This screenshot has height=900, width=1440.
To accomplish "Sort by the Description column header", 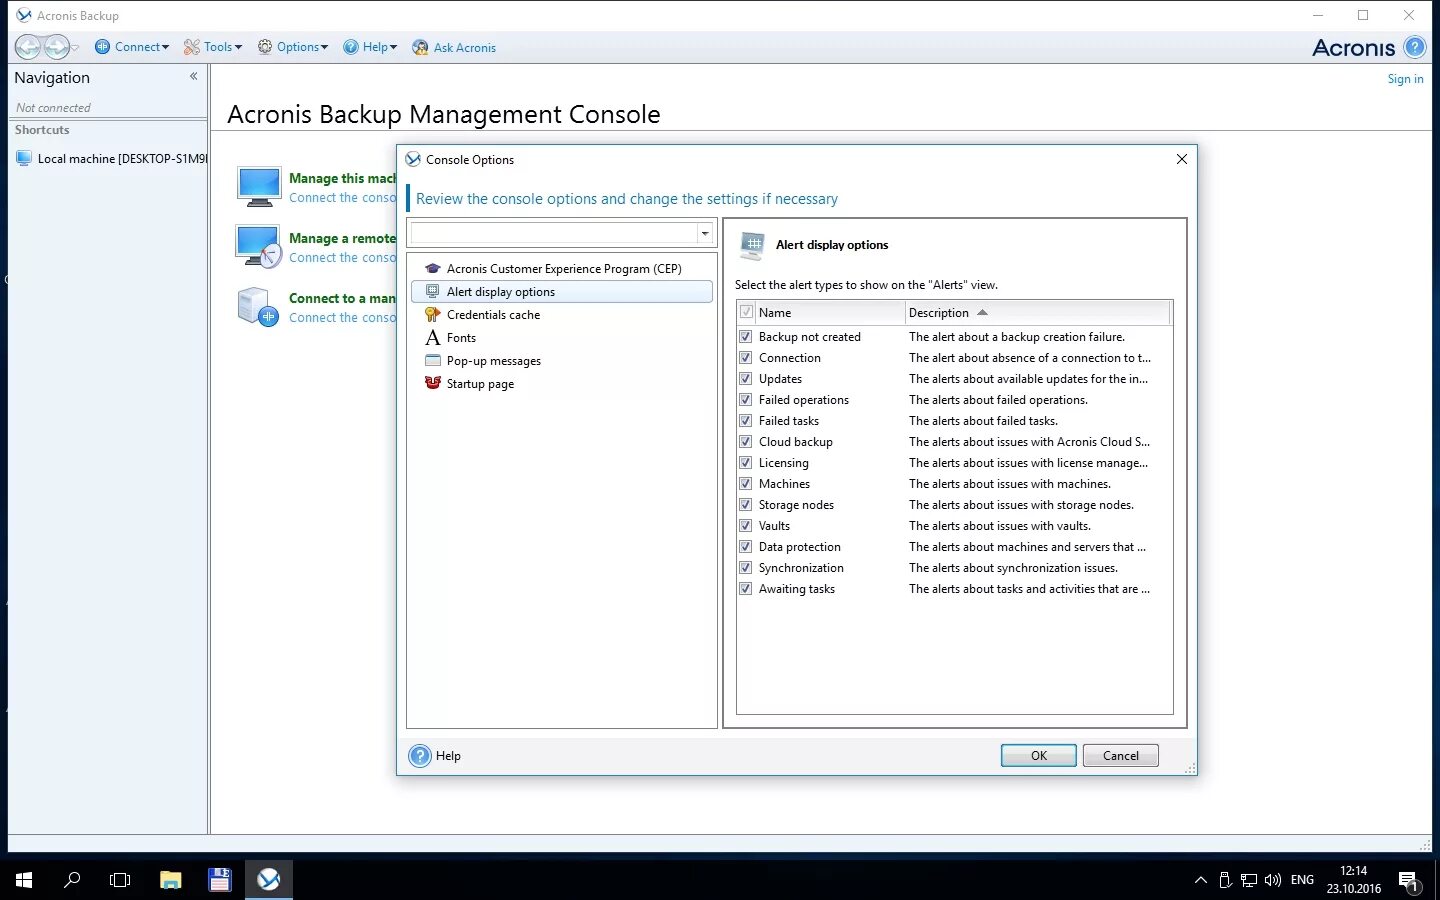I will point(1037,312).
